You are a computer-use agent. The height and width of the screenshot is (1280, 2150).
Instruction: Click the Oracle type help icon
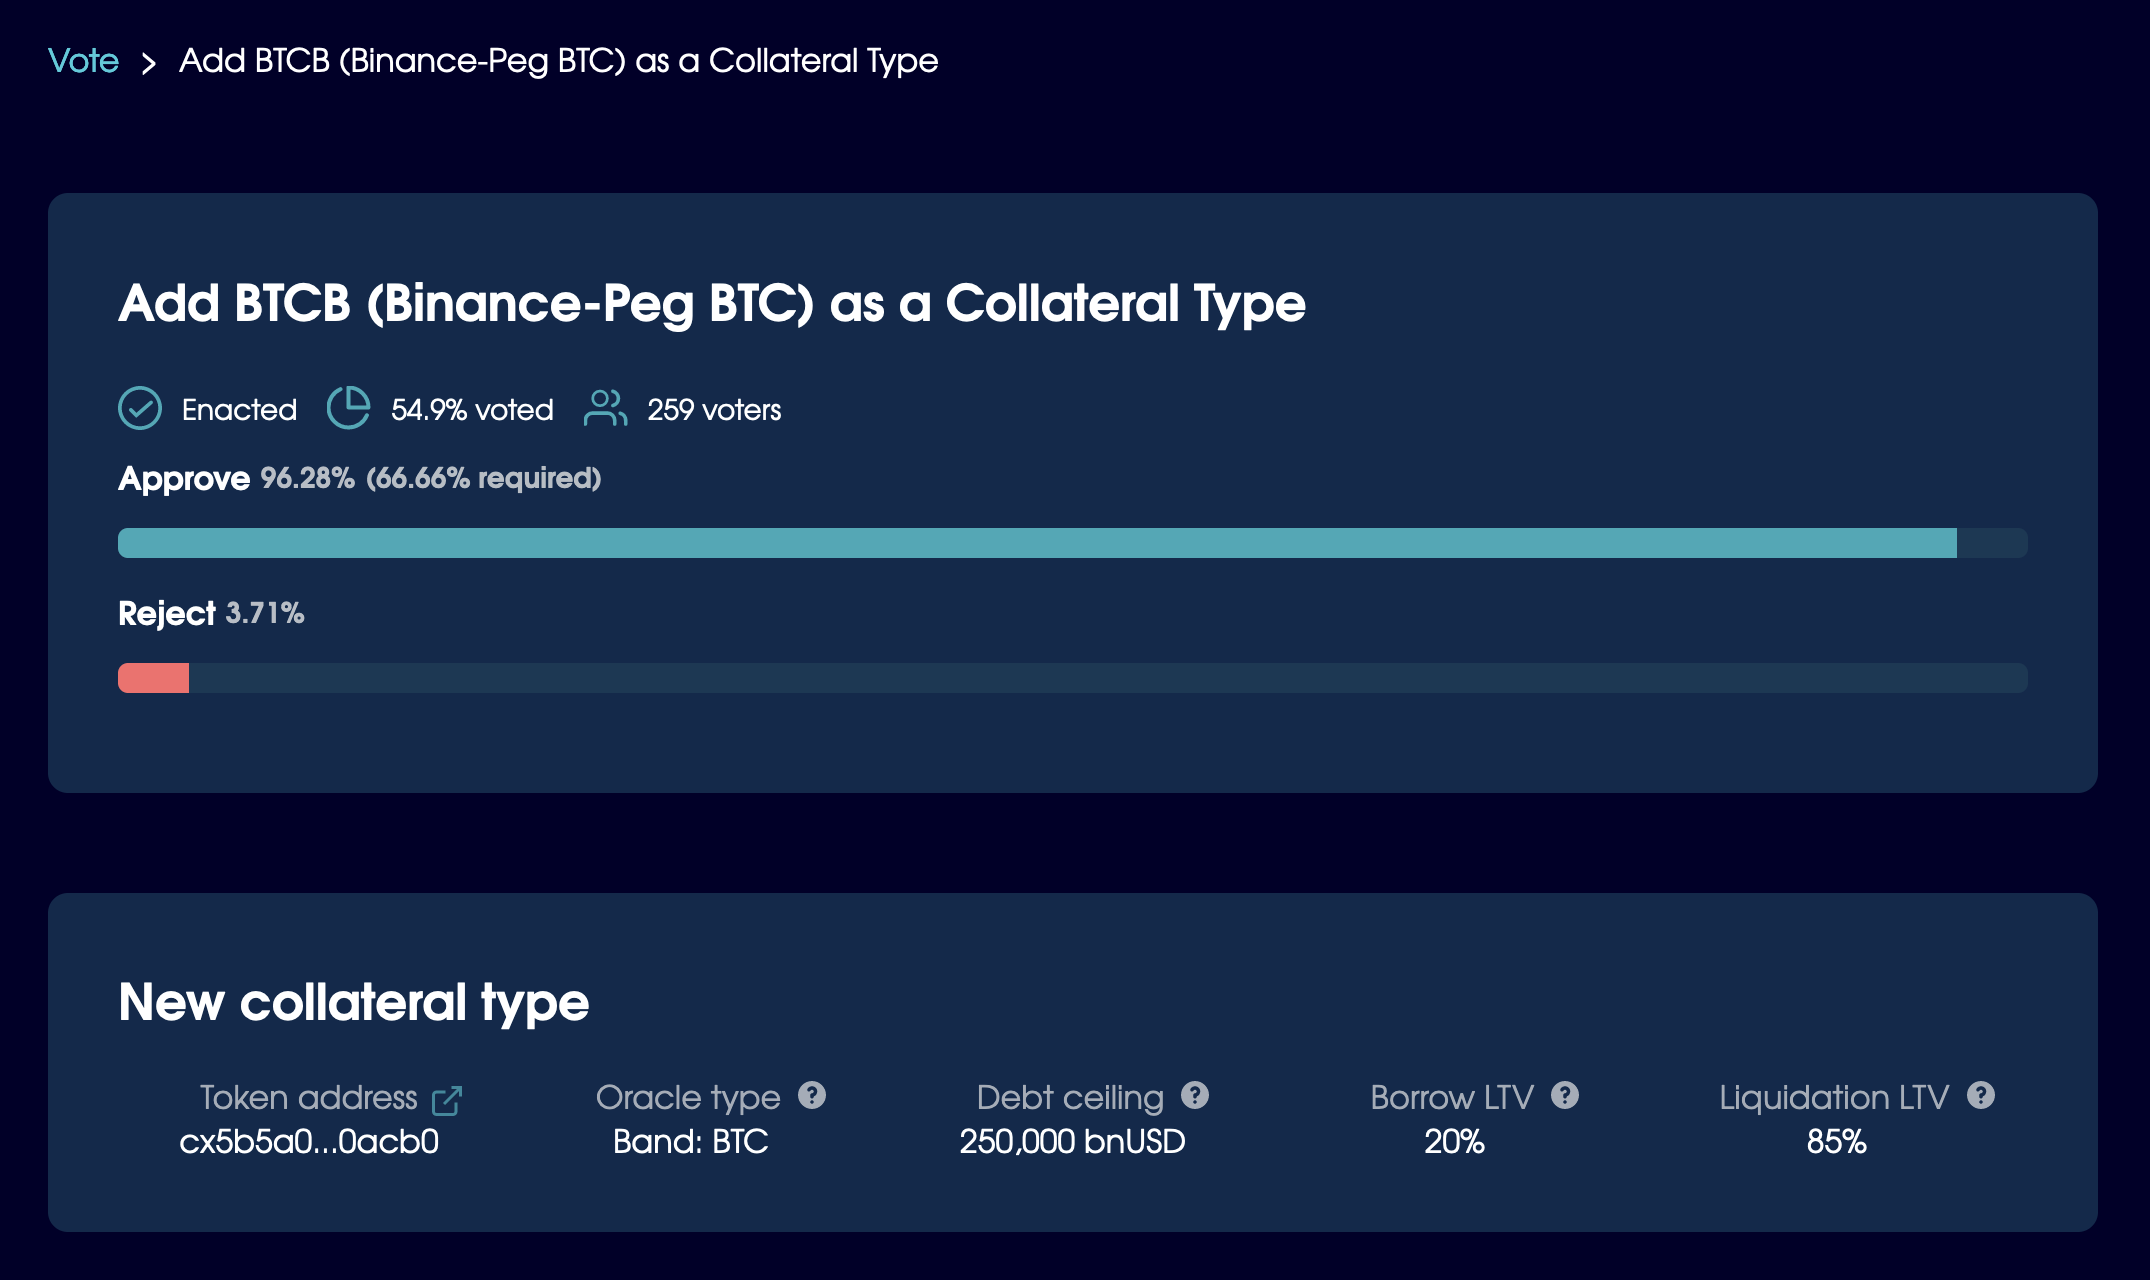(812, 1096)
